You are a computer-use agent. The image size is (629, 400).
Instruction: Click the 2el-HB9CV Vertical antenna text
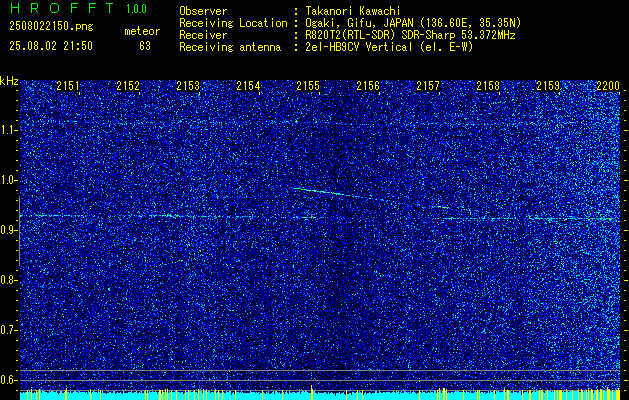[x=389, y=47]
